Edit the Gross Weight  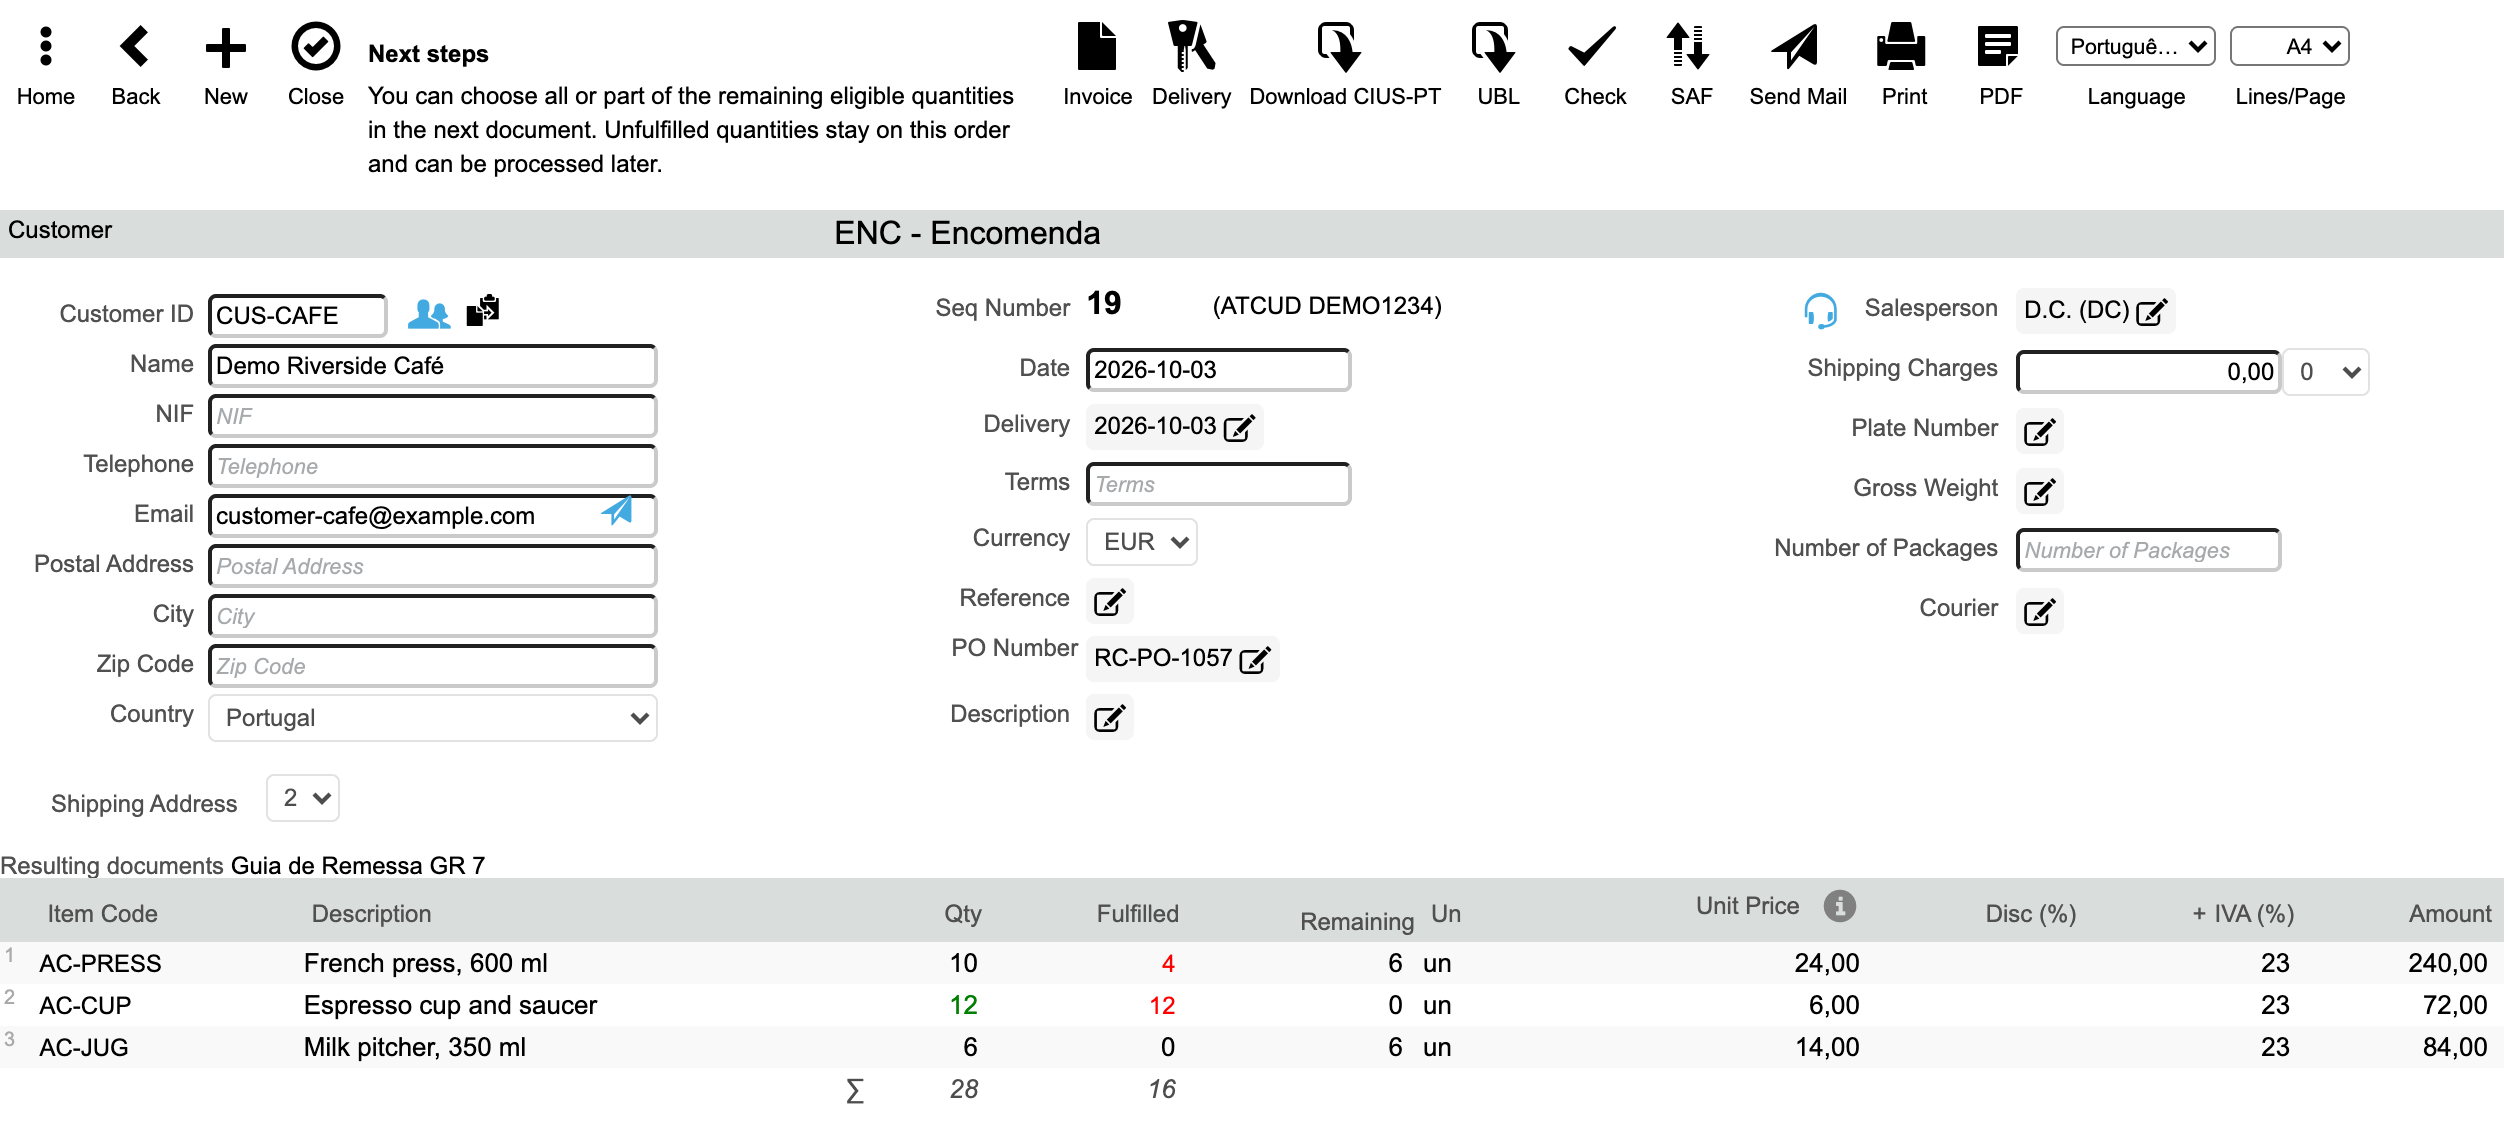(x=2040, y=492)
